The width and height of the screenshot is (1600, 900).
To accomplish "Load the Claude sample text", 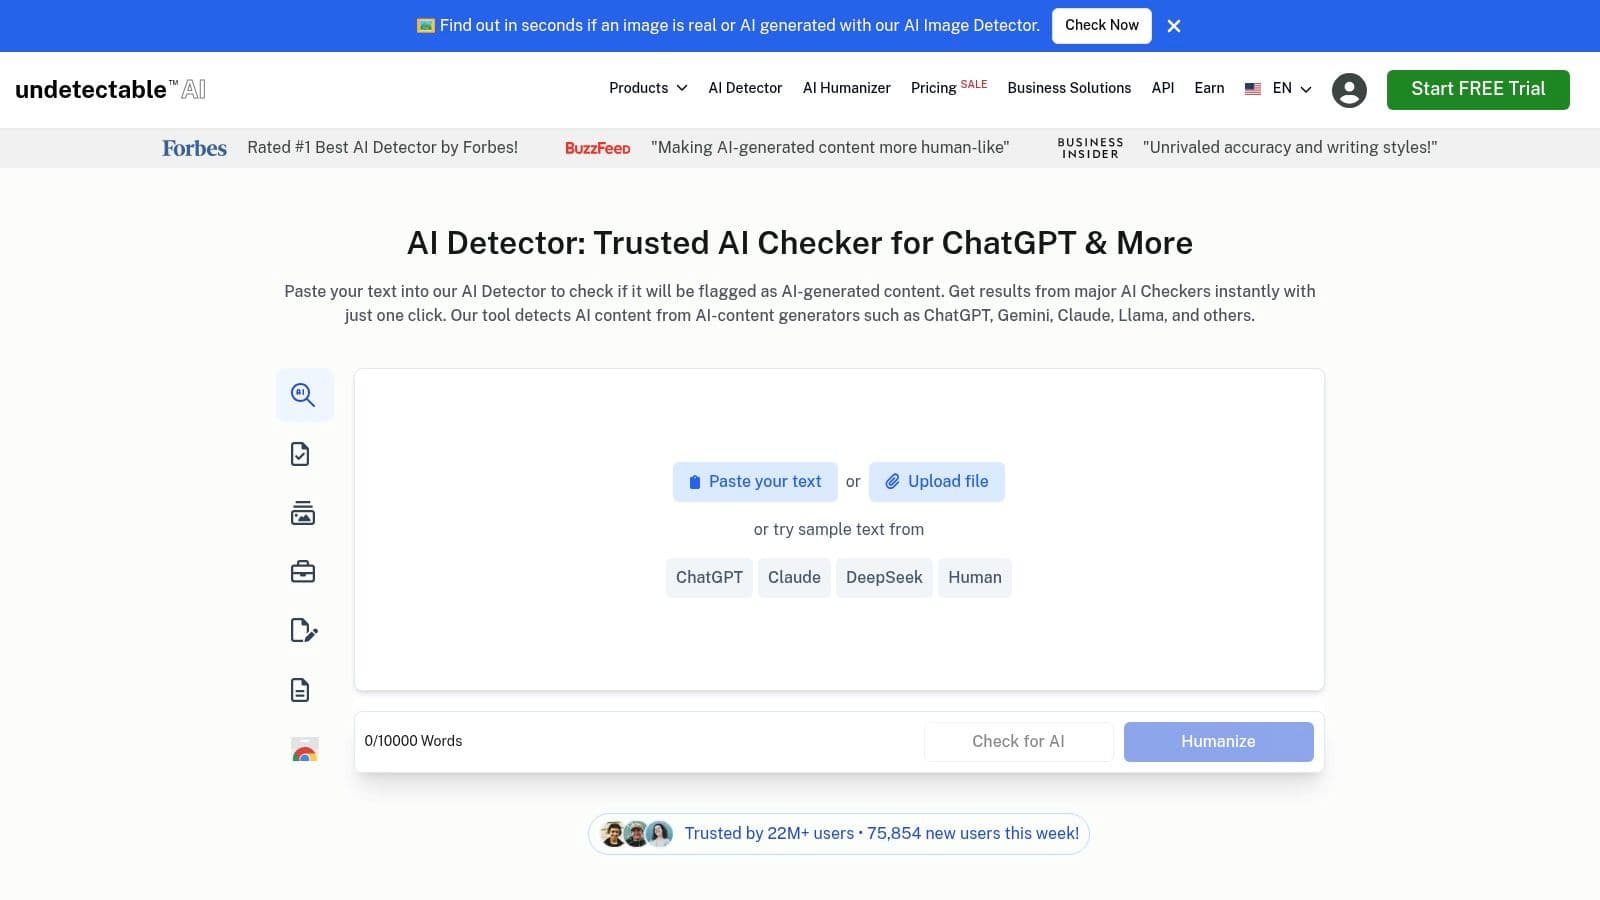I will [794, 578].
